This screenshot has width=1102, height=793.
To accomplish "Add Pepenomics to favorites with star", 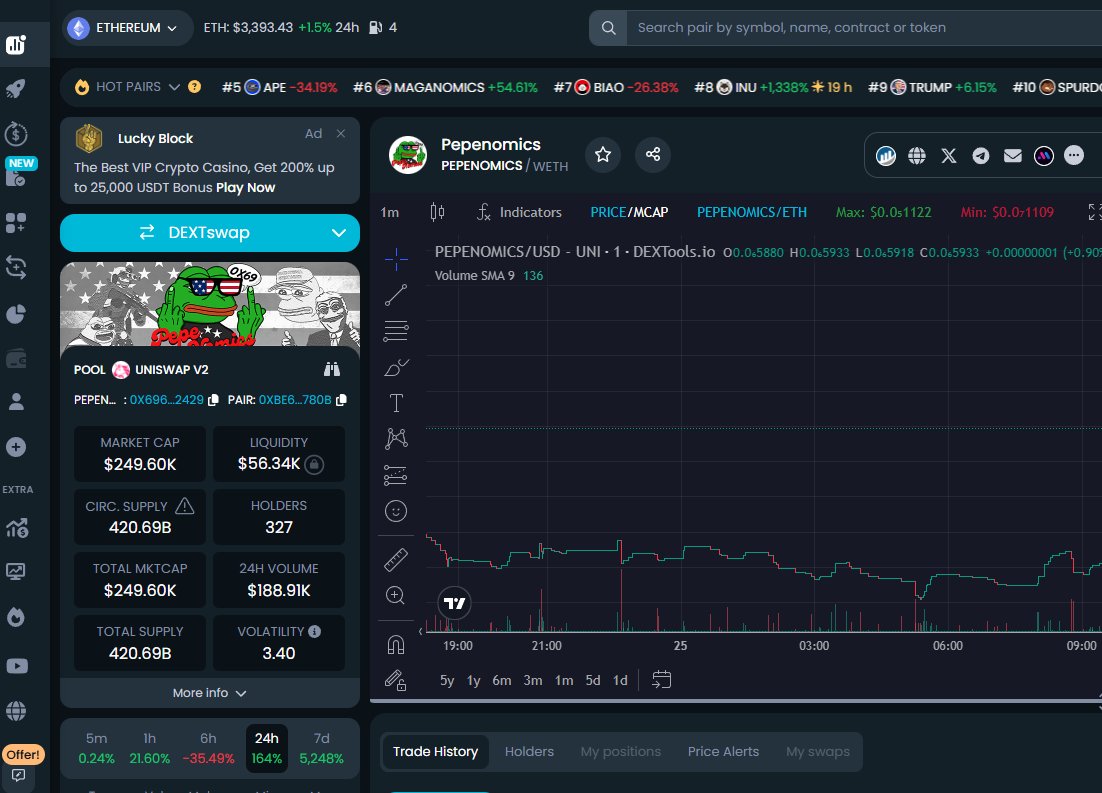I will (x=603, y=155).
